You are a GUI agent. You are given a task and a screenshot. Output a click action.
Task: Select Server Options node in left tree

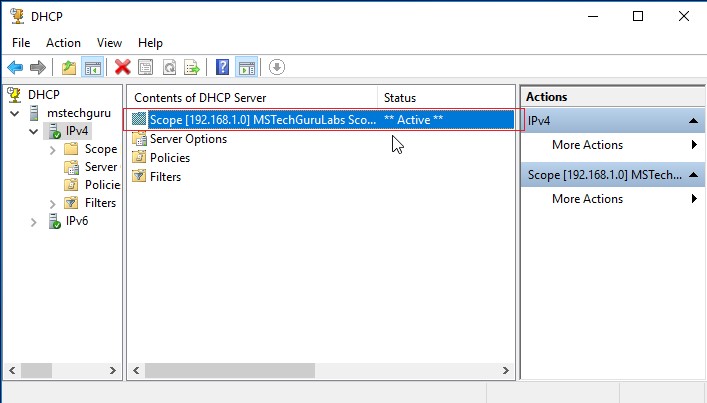[102, 167]
